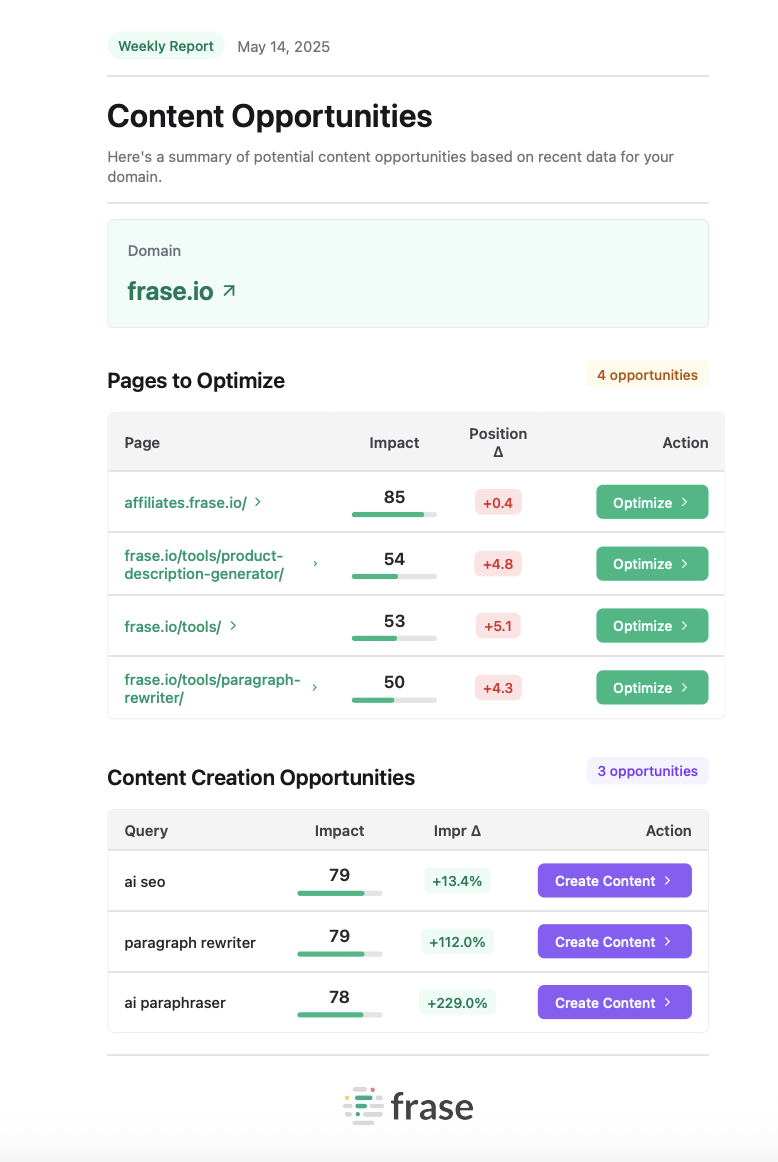Open the frase.io domain link
778x1162 pixels.
pos(170,291)
